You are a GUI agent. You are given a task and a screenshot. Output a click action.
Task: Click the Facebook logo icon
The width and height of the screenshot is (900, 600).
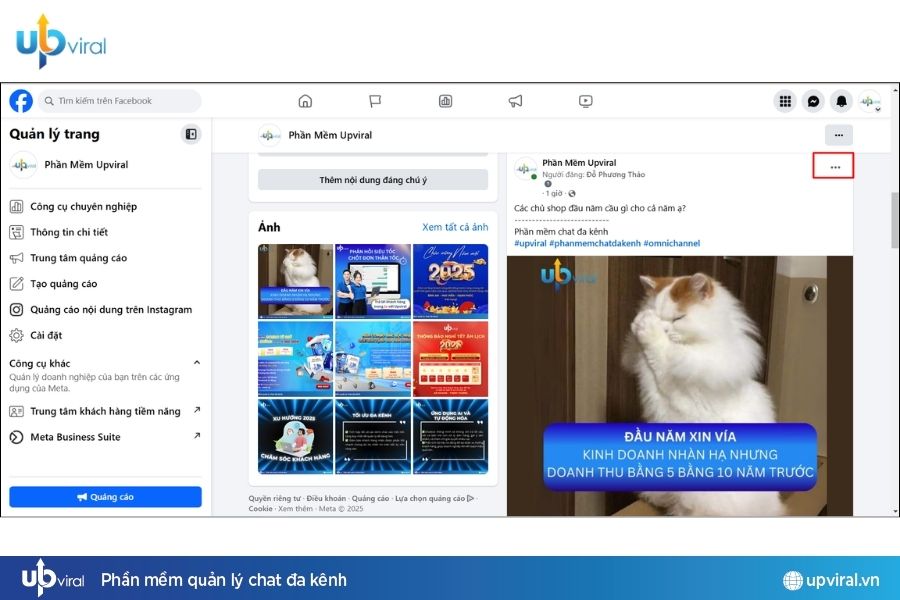[21, 101]
